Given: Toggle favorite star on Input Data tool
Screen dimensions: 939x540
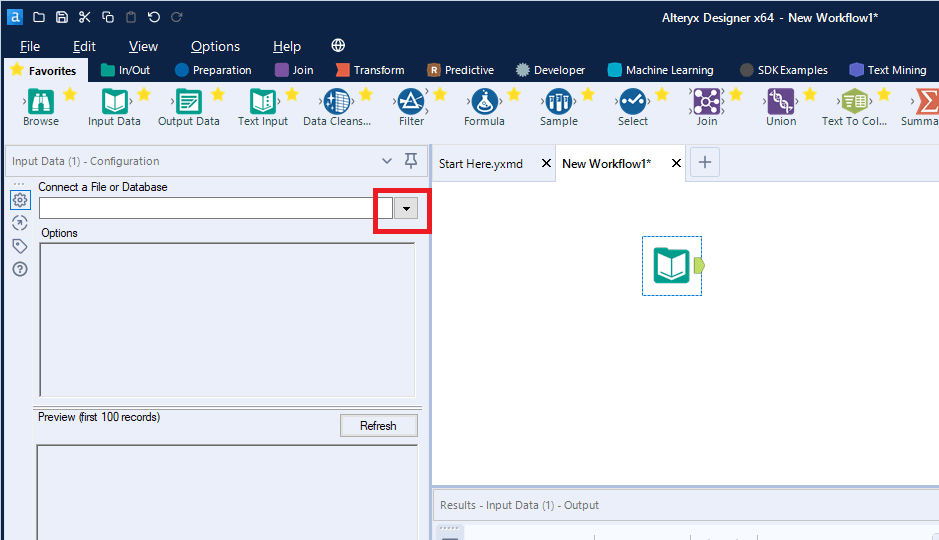Looking at the screenshot, I should tap(144, 94).
